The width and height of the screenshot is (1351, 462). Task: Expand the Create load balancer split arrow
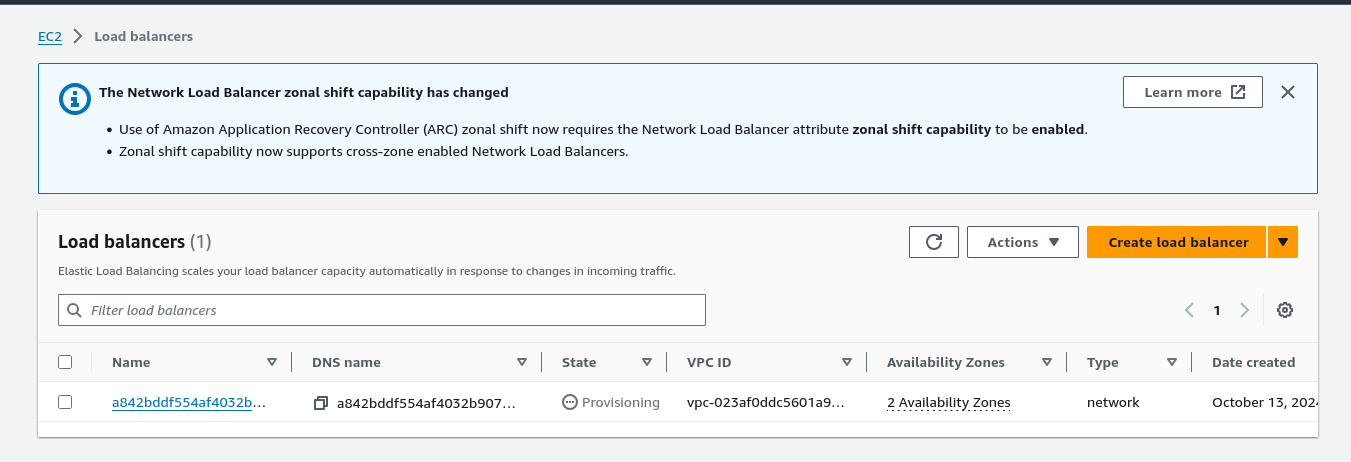tap(1283, 242)
